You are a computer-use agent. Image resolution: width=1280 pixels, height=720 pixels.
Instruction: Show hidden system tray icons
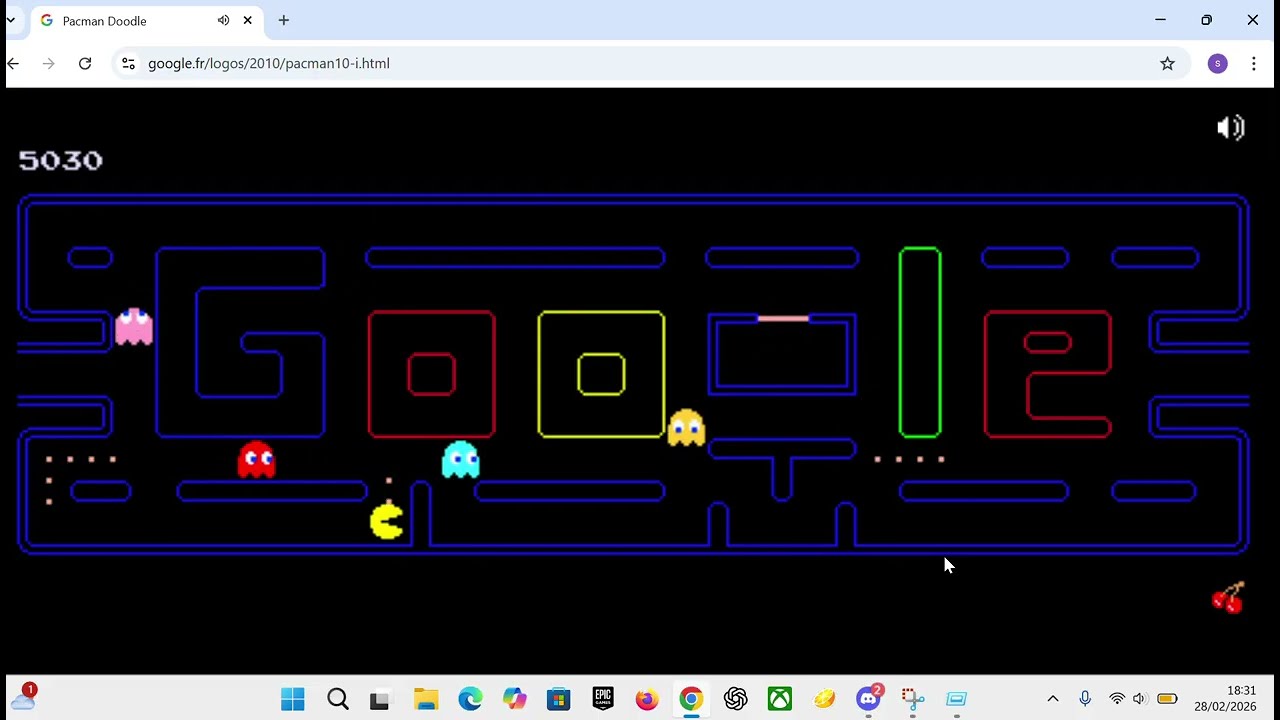[x=1052, y=699]
